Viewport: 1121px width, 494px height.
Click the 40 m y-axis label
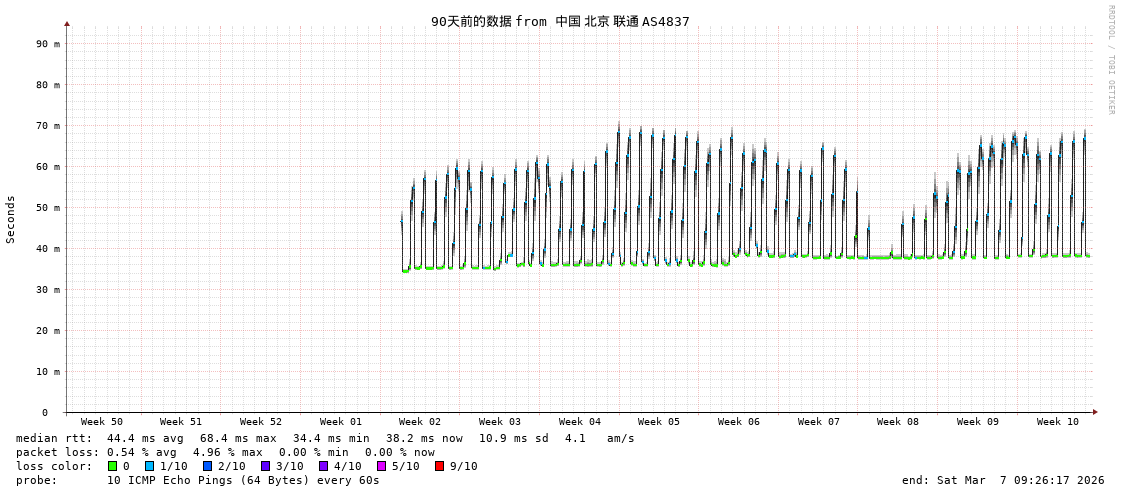48,249
